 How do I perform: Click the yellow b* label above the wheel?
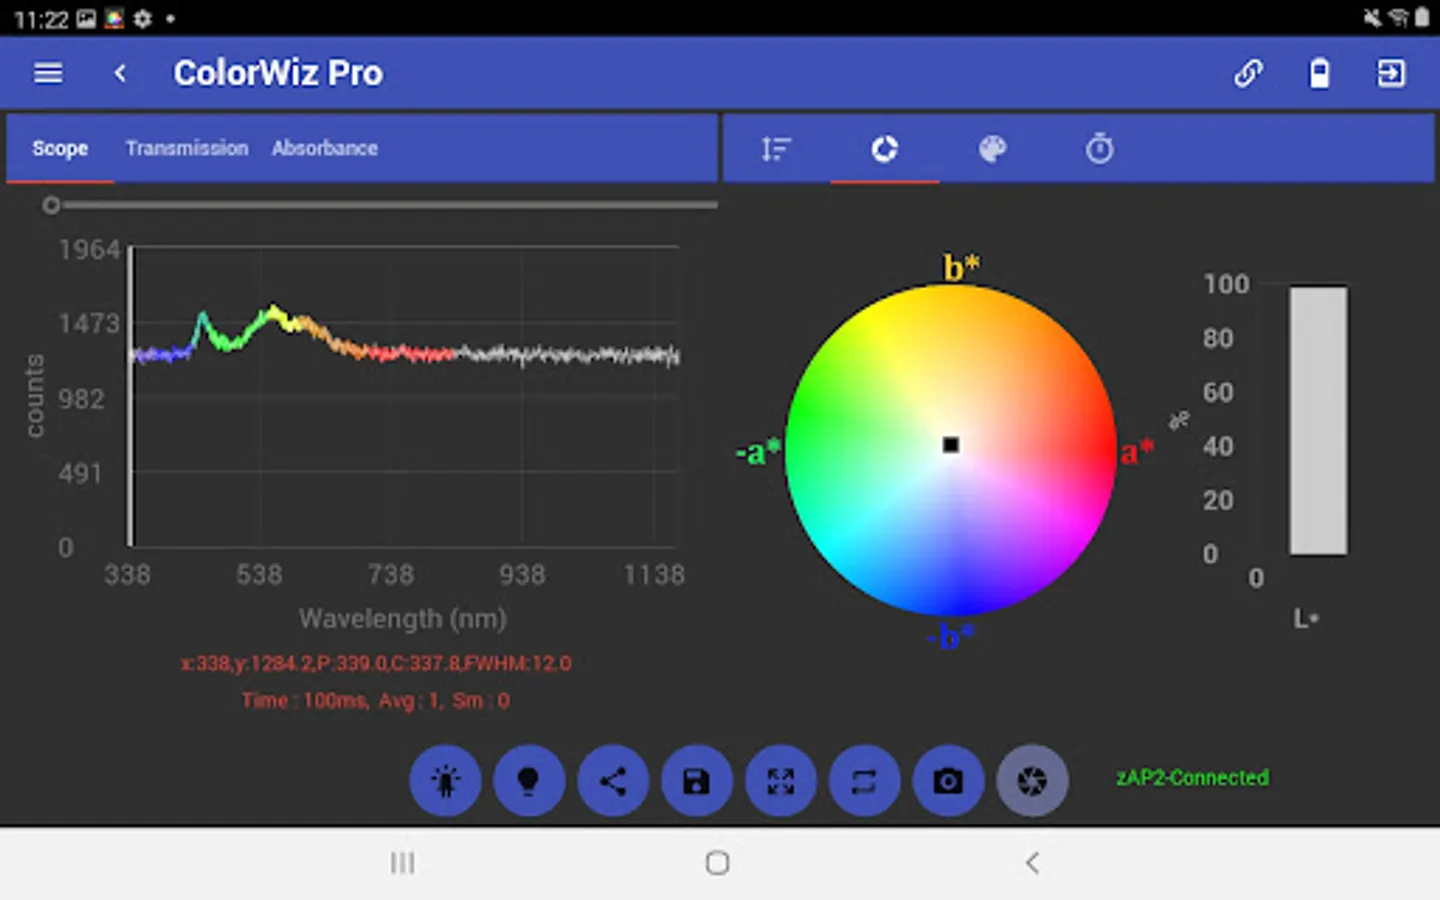[962, 267]
